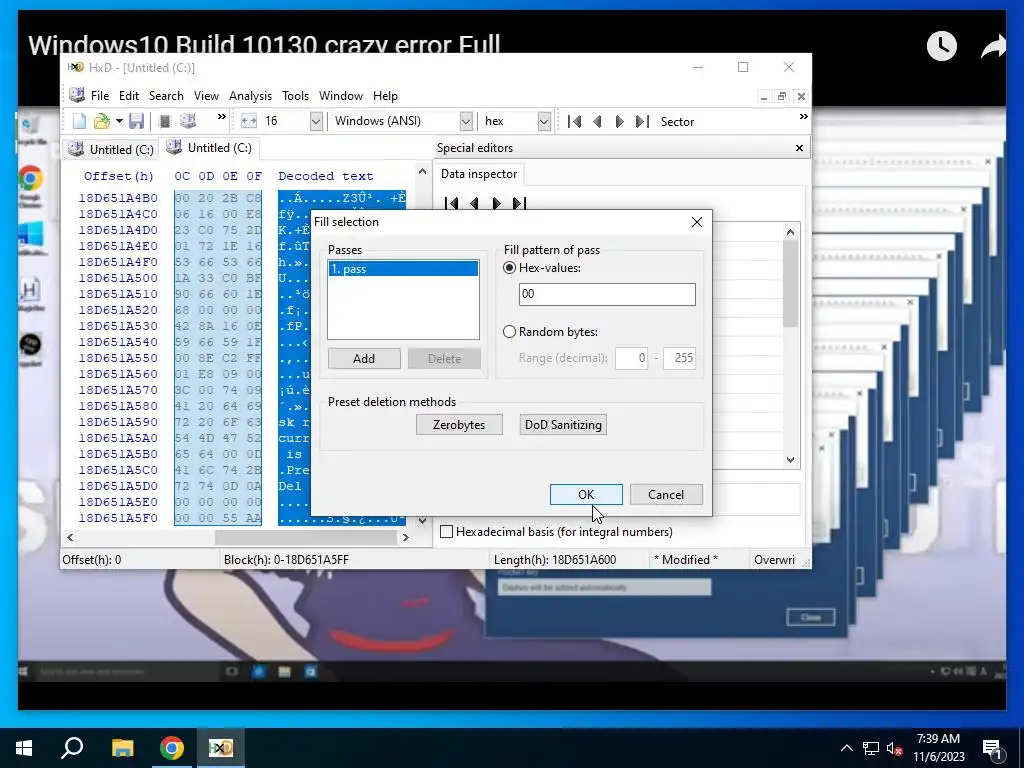
Task: Select the Hex-values radio button
Action: point(509,268)
